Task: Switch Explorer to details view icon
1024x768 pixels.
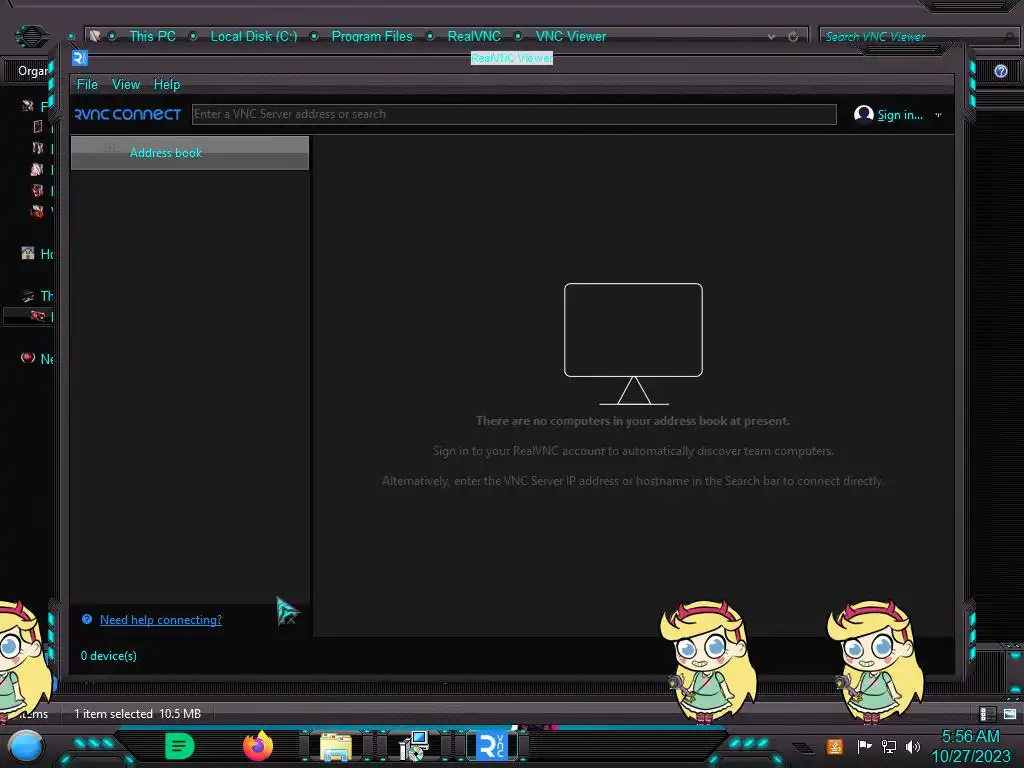Action: click(x=988, y=714)
